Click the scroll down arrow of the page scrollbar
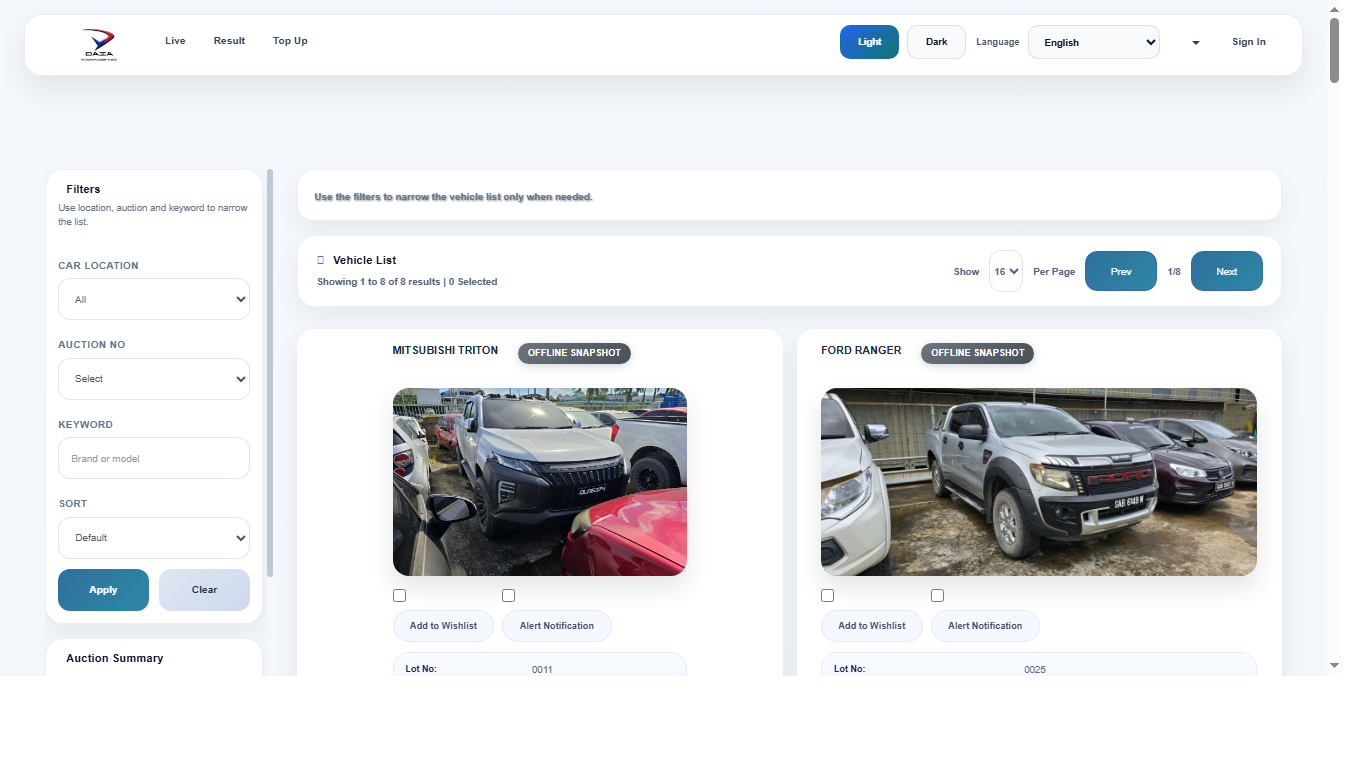This screenshot has width=1366, height=768. [x=1334, y=666]
